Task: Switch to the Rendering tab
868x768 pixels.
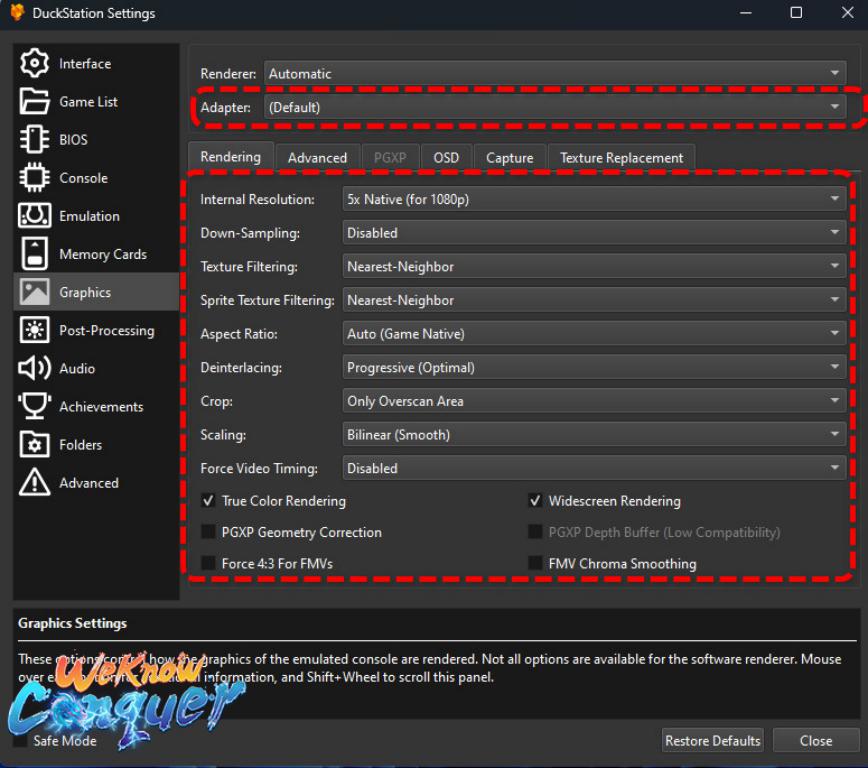Action: click(231, 157)
